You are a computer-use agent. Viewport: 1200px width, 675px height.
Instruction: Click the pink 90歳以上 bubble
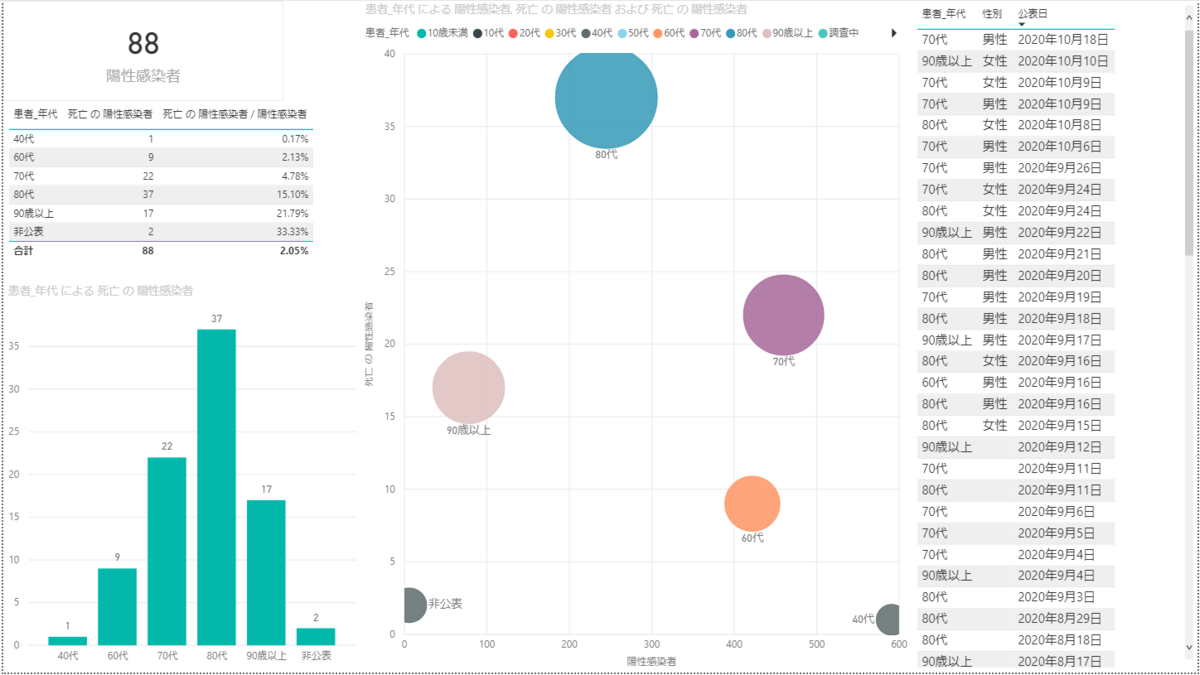pyautogui.click(x=469, y=387)
